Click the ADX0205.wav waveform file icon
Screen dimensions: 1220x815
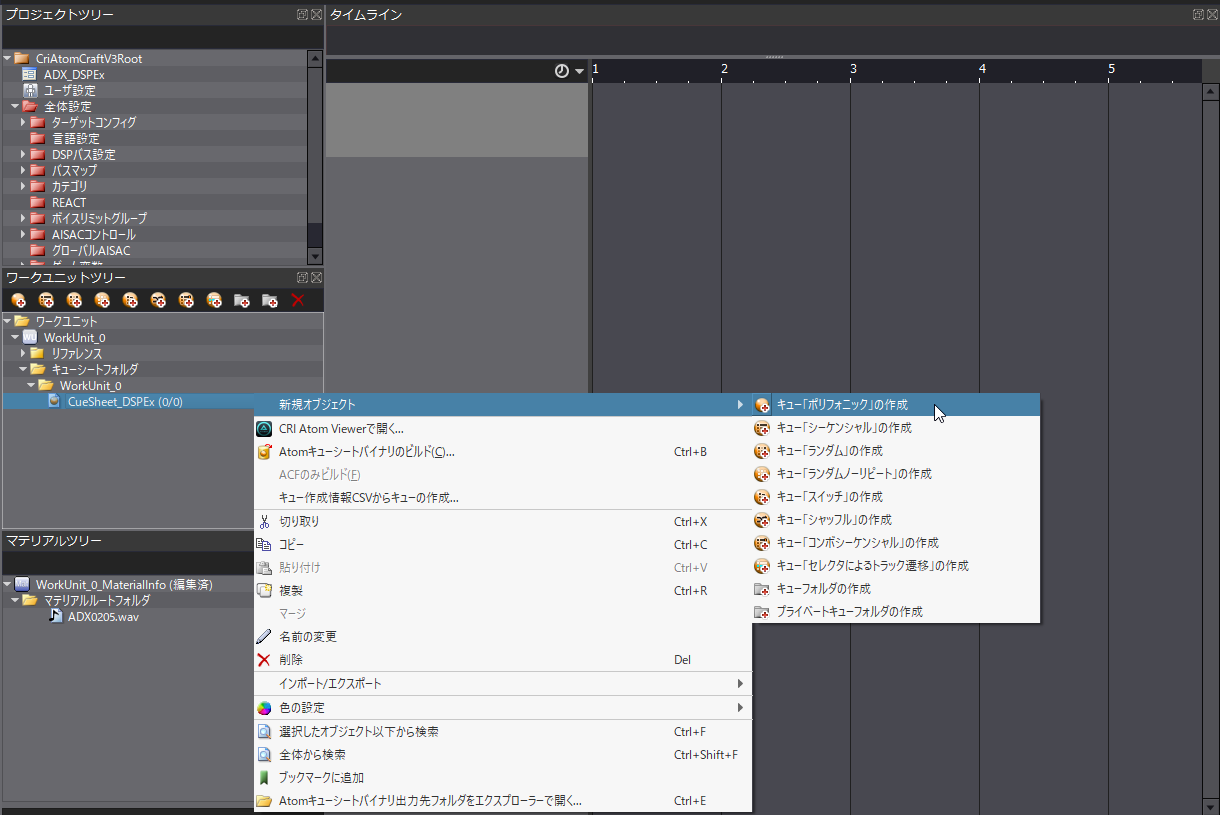[x=56, y=616]
